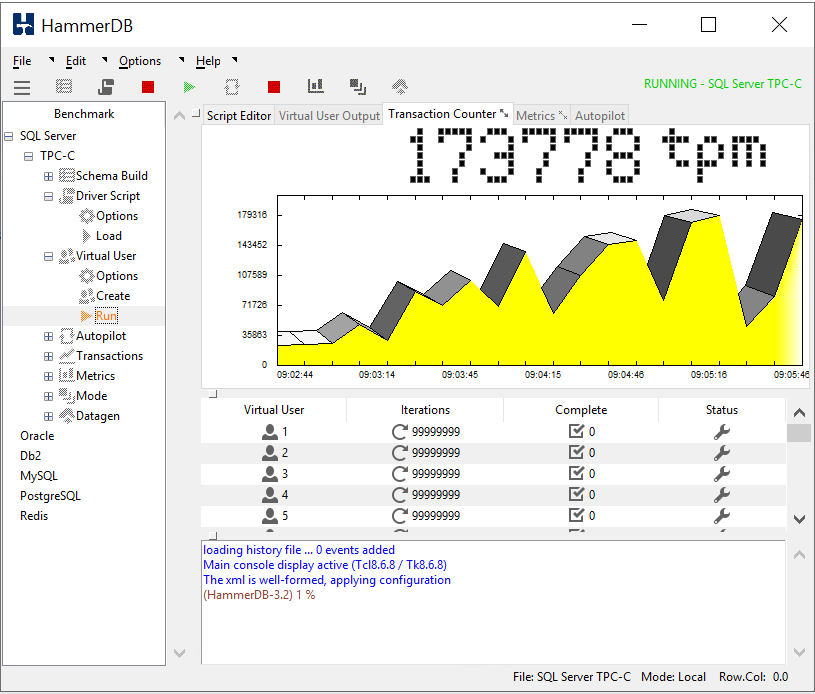Viewport: 815px width, 694px height.
Task: Click the Load Driver Script toolbar icon
Action: pyautogui.click(x=106, y=87)
